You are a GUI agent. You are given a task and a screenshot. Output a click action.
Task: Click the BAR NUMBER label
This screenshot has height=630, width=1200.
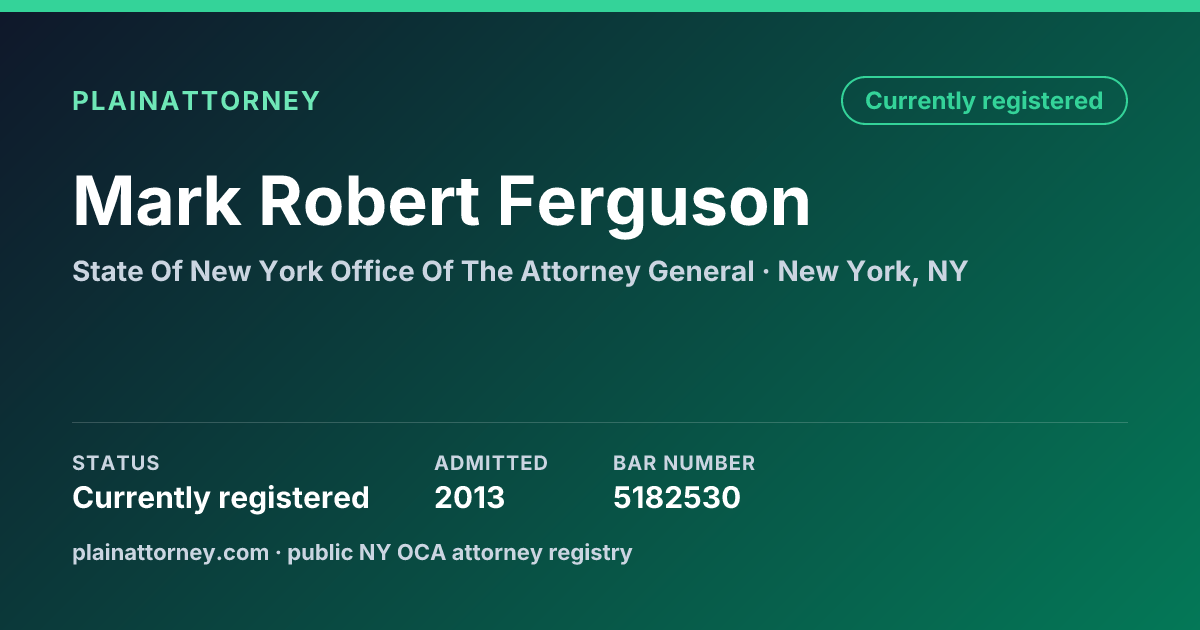[x=684, y=463]
